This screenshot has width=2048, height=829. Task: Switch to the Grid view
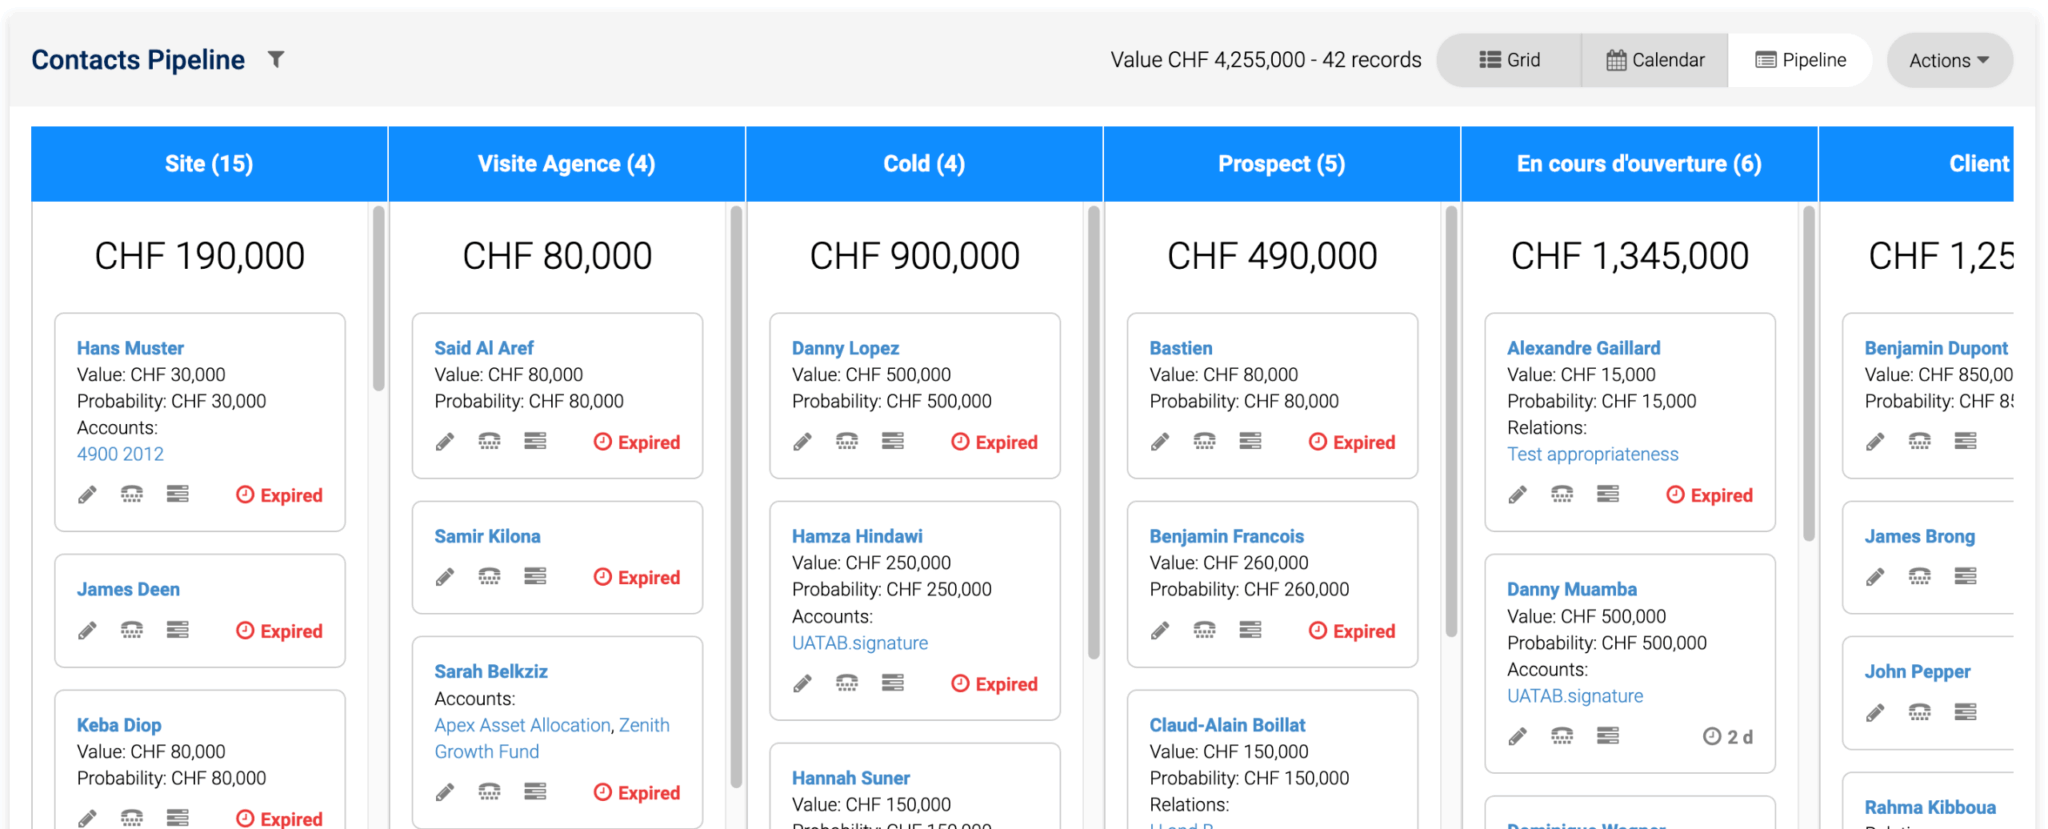click(x=1510, y=60)
